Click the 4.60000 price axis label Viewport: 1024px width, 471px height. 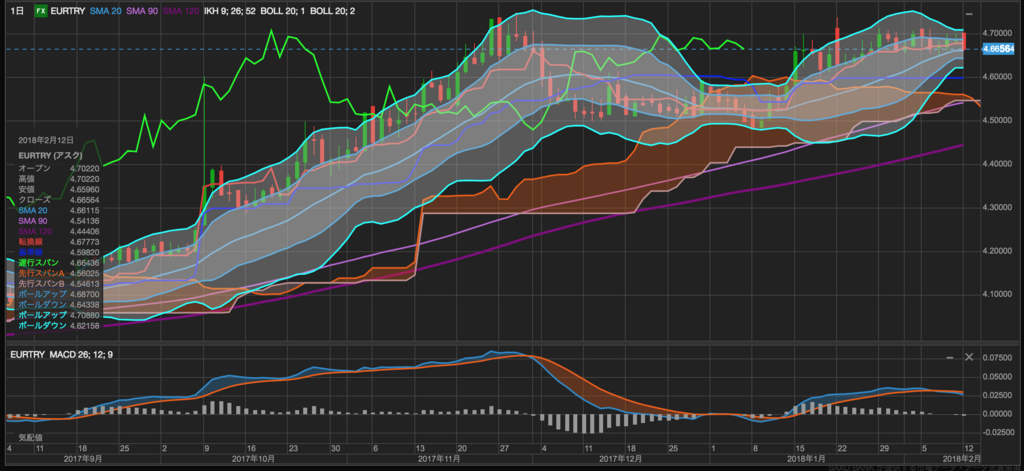click(999, 76)
